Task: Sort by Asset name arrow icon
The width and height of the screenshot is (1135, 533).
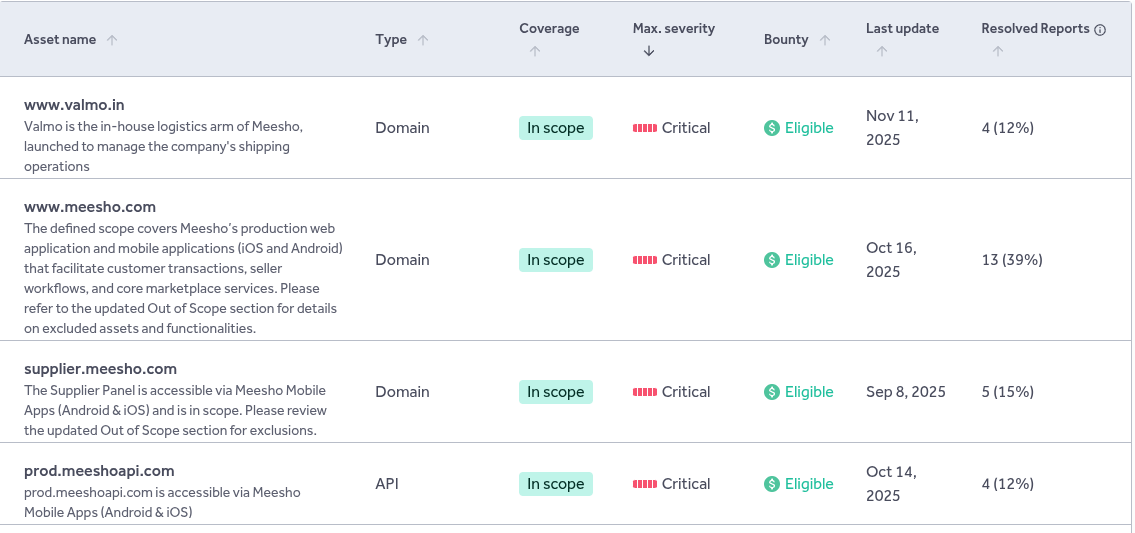Action: point(111,40)
